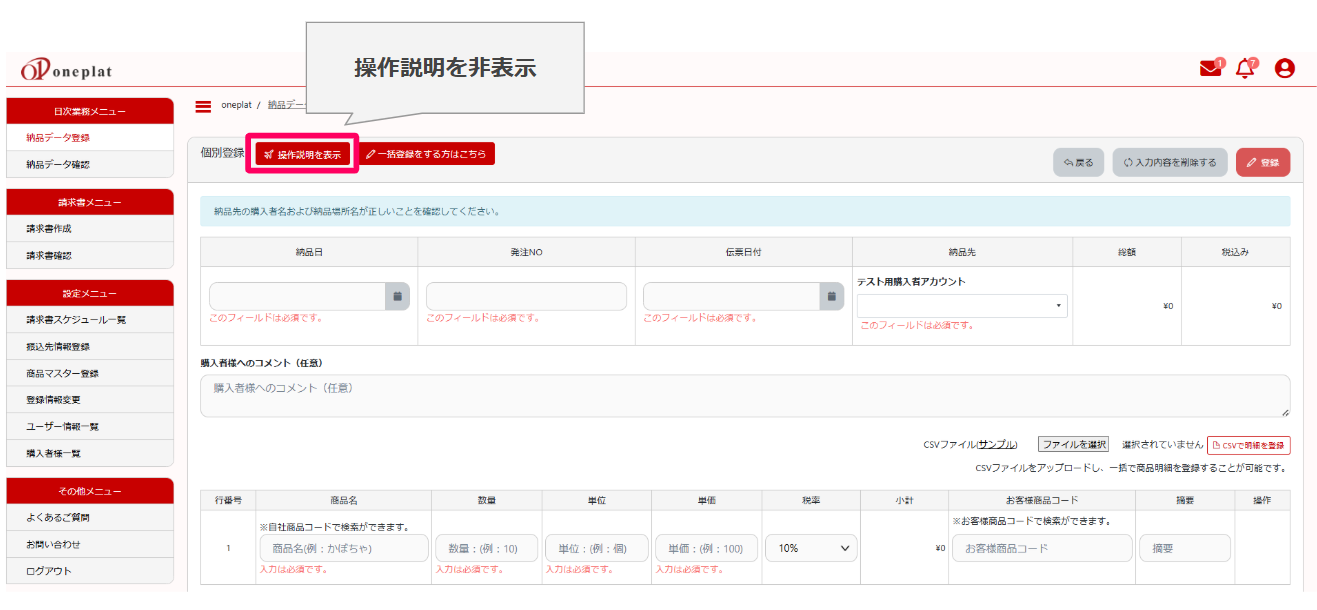Open the user account profile icon
The height and width of the screenshot is (610, 1317).
pyautogui.click(x=1285, y=69)
